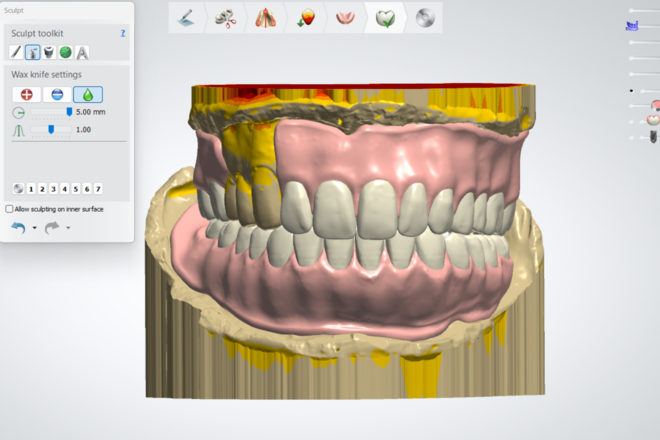Viewport: 660px width, 440px height.
Task: Select wax knife preset 1
Action: pyautogui.click(x=31, y=189)
